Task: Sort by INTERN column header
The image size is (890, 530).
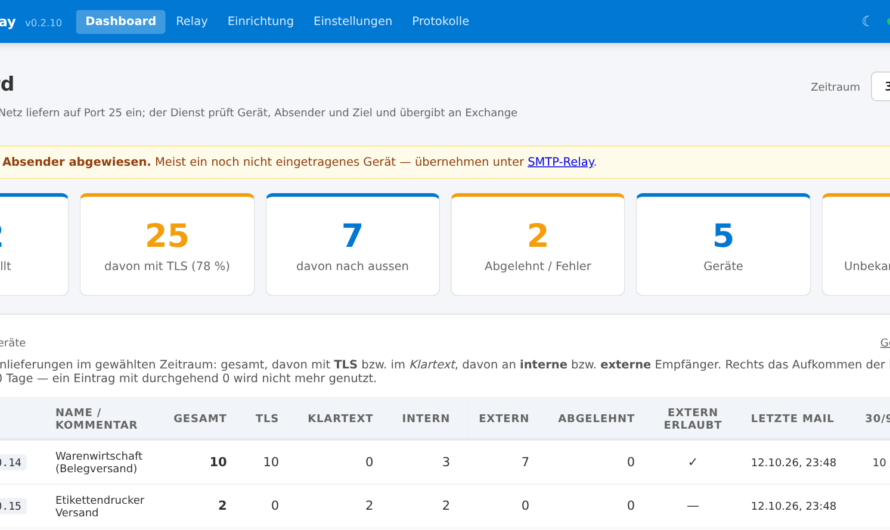Action: click(426, 418)
